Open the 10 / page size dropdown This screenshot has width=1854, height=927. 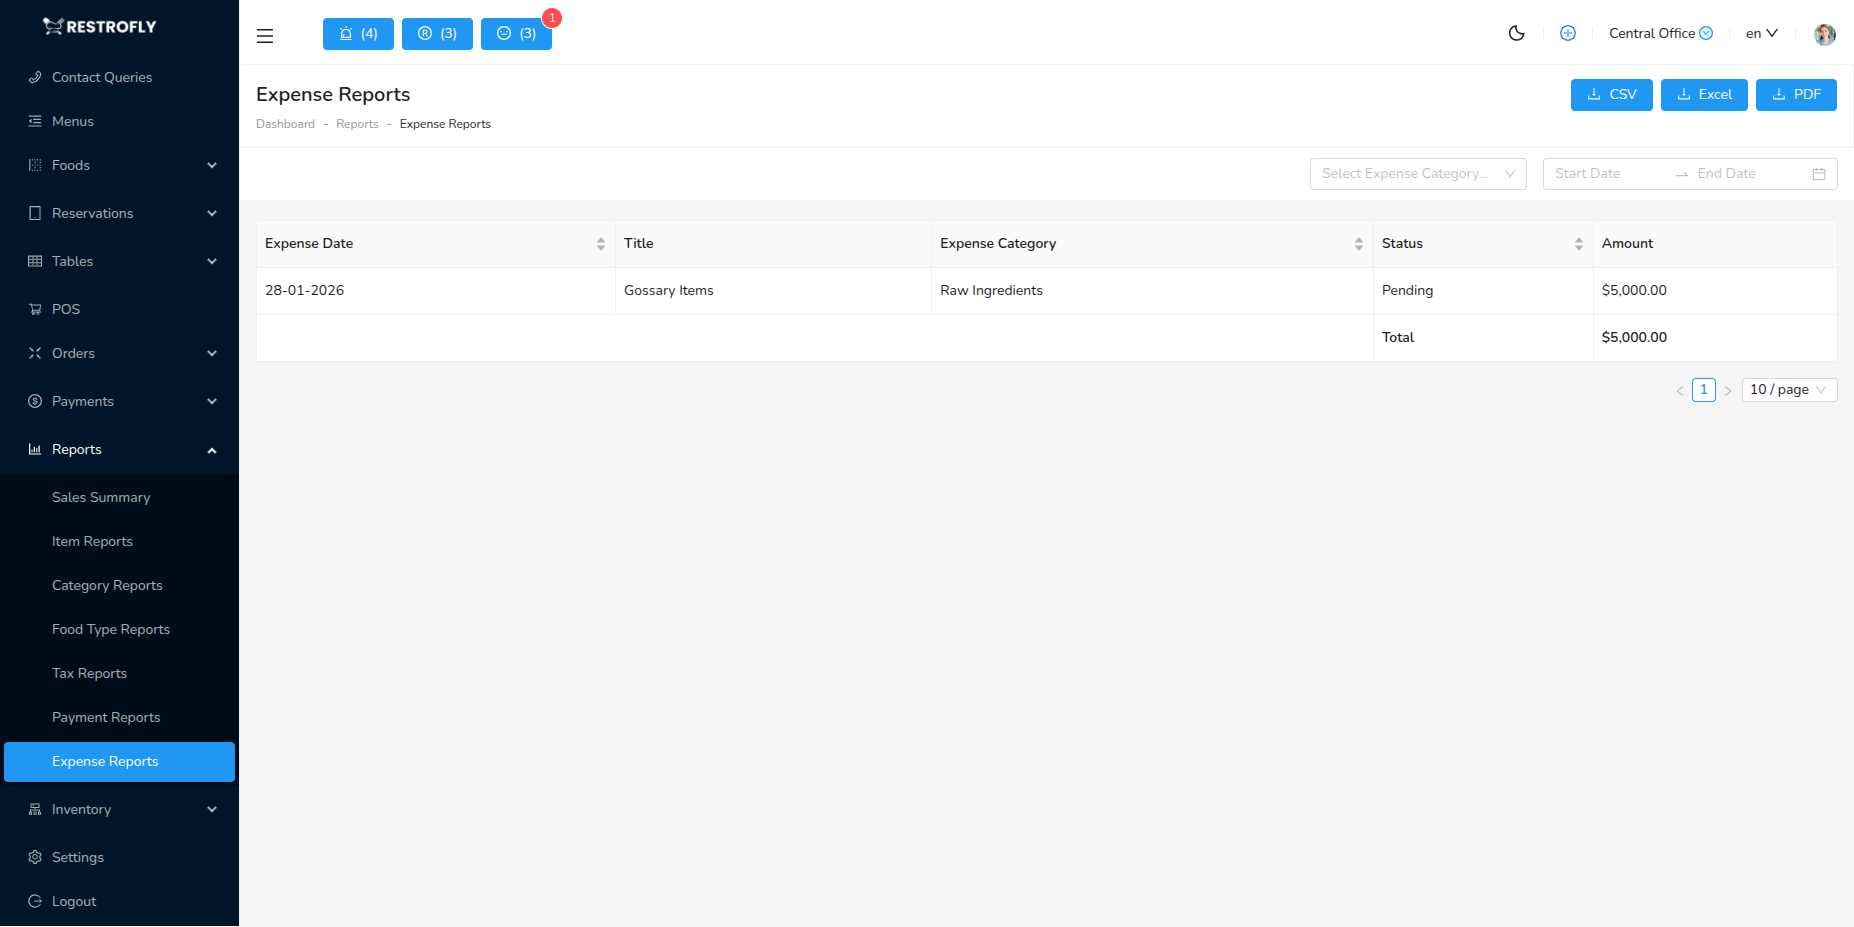pos(1788,390)
